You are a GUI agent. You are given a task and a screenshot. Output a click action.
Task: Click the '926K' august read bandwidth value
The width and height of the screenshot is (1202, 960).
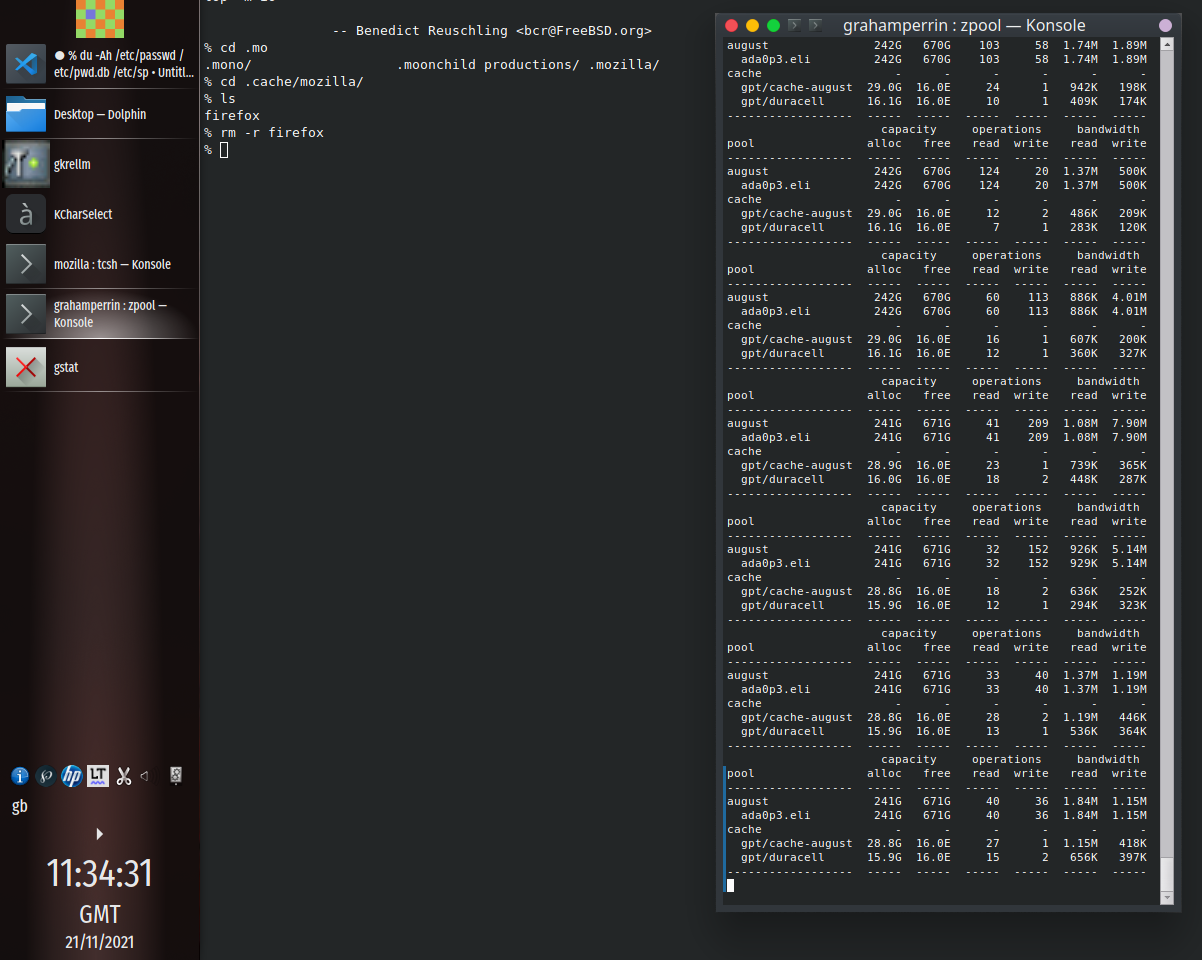1084,549
